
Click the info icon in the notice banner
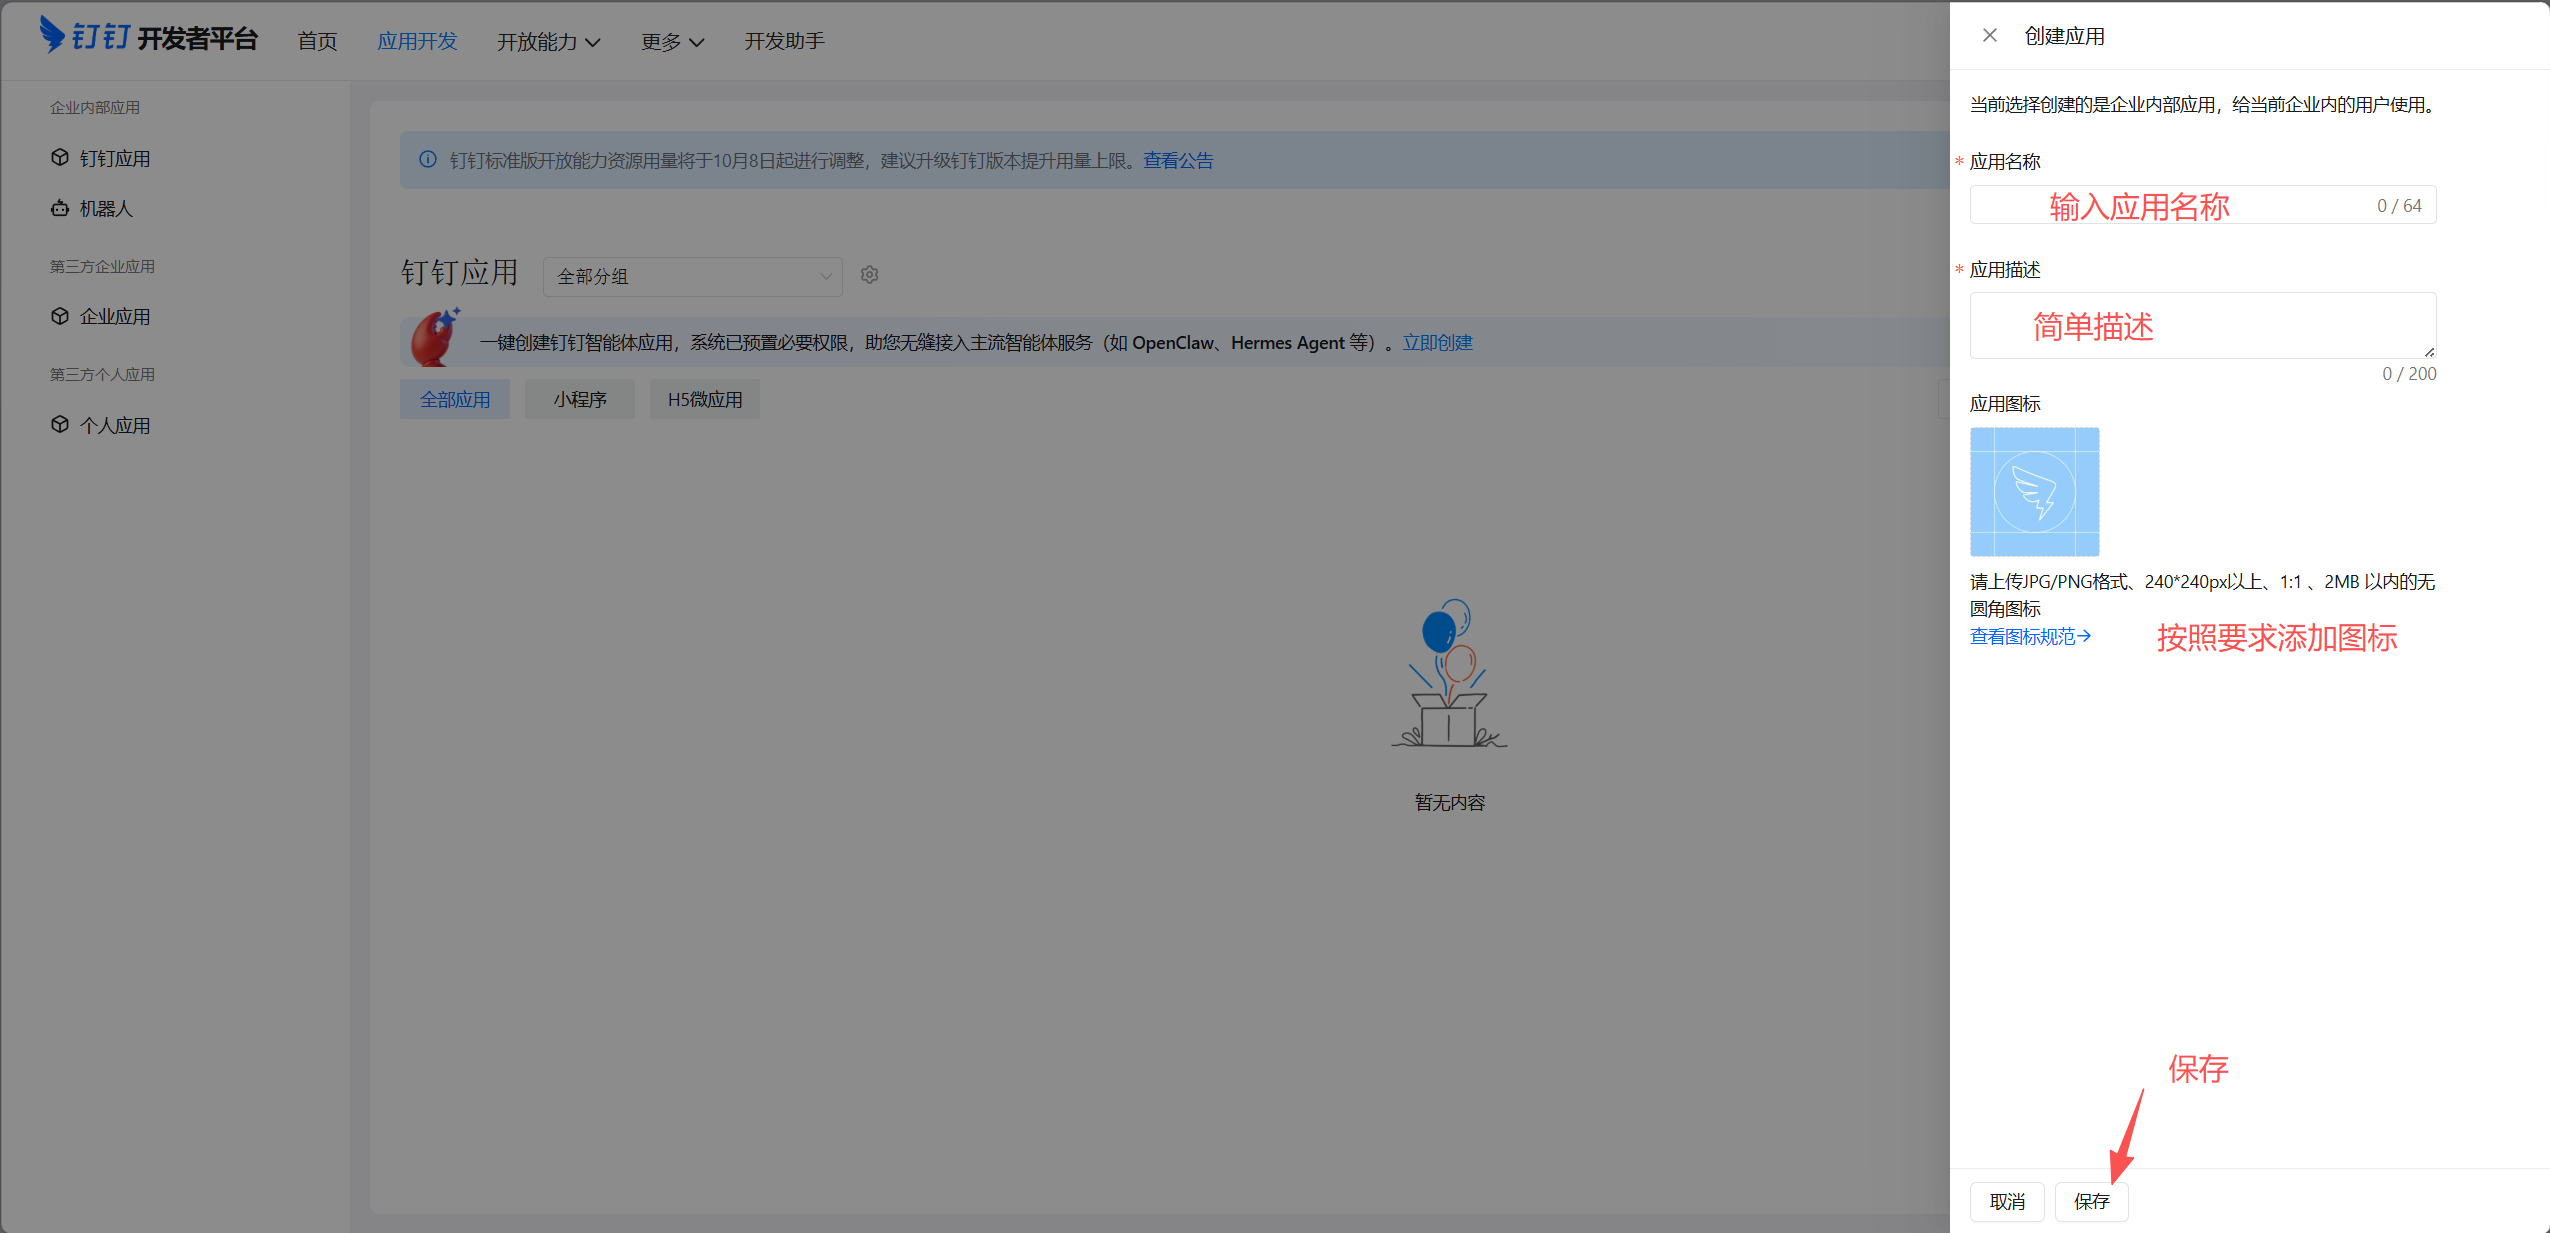tap(428, 160)
